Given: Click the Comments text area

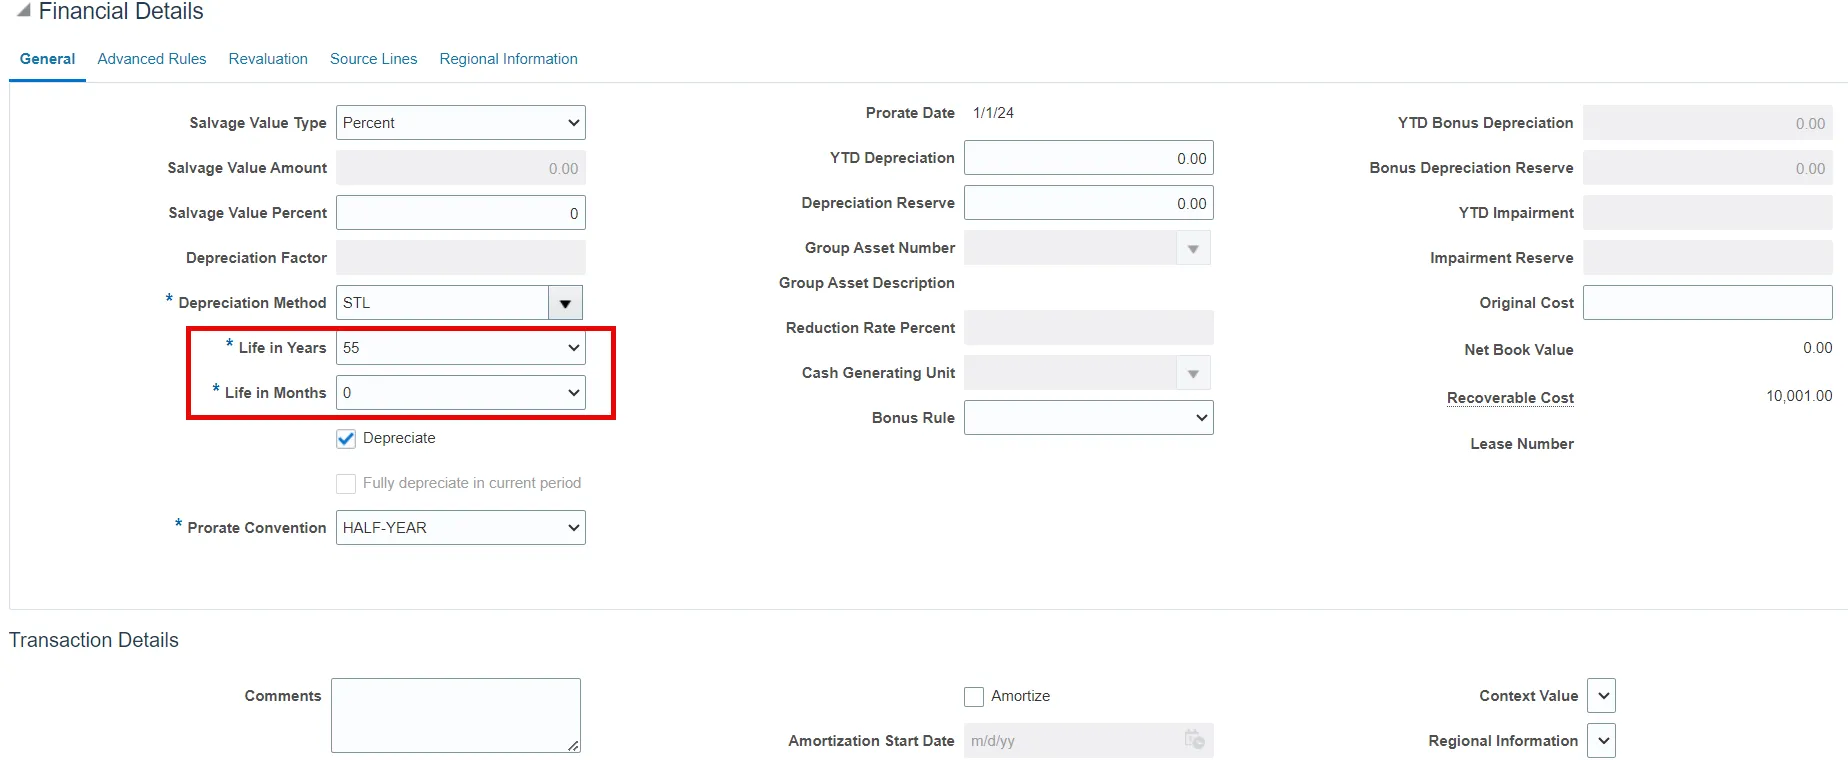Looking at the screenshot, I should pyautogui.click(x=456, y=715).
